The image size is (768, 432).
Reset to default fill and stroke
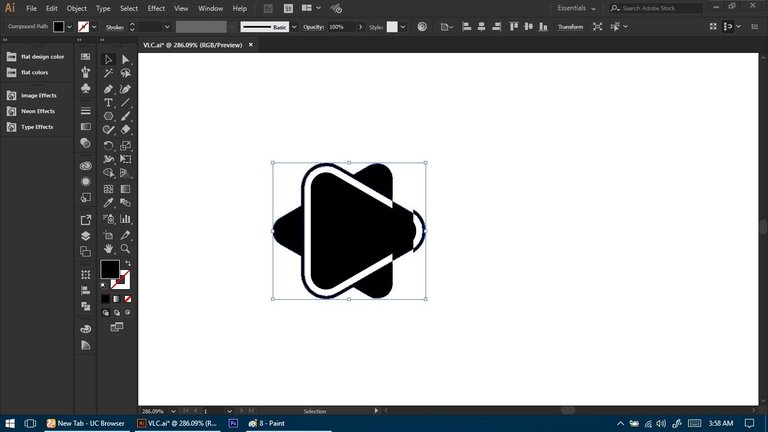[x=104, y=286]
